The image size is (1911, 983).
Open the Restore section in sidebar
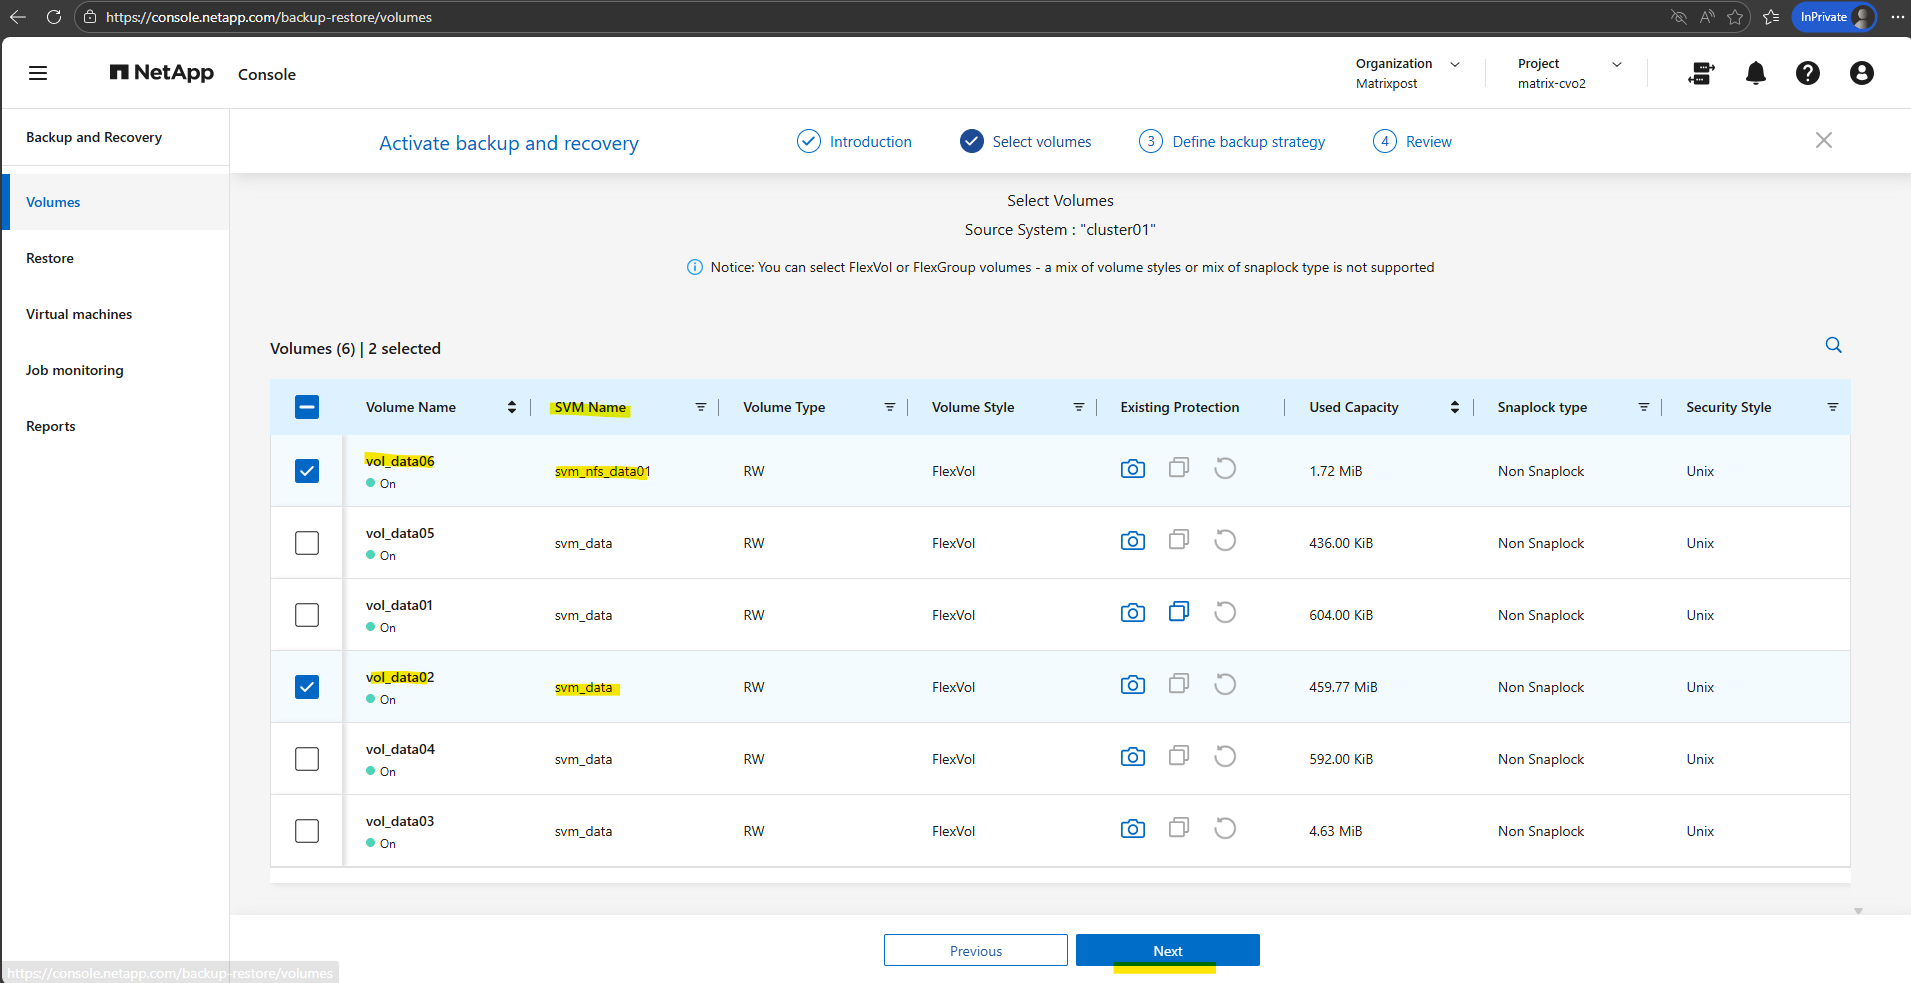pyautogui.click(x=50, y=258)
